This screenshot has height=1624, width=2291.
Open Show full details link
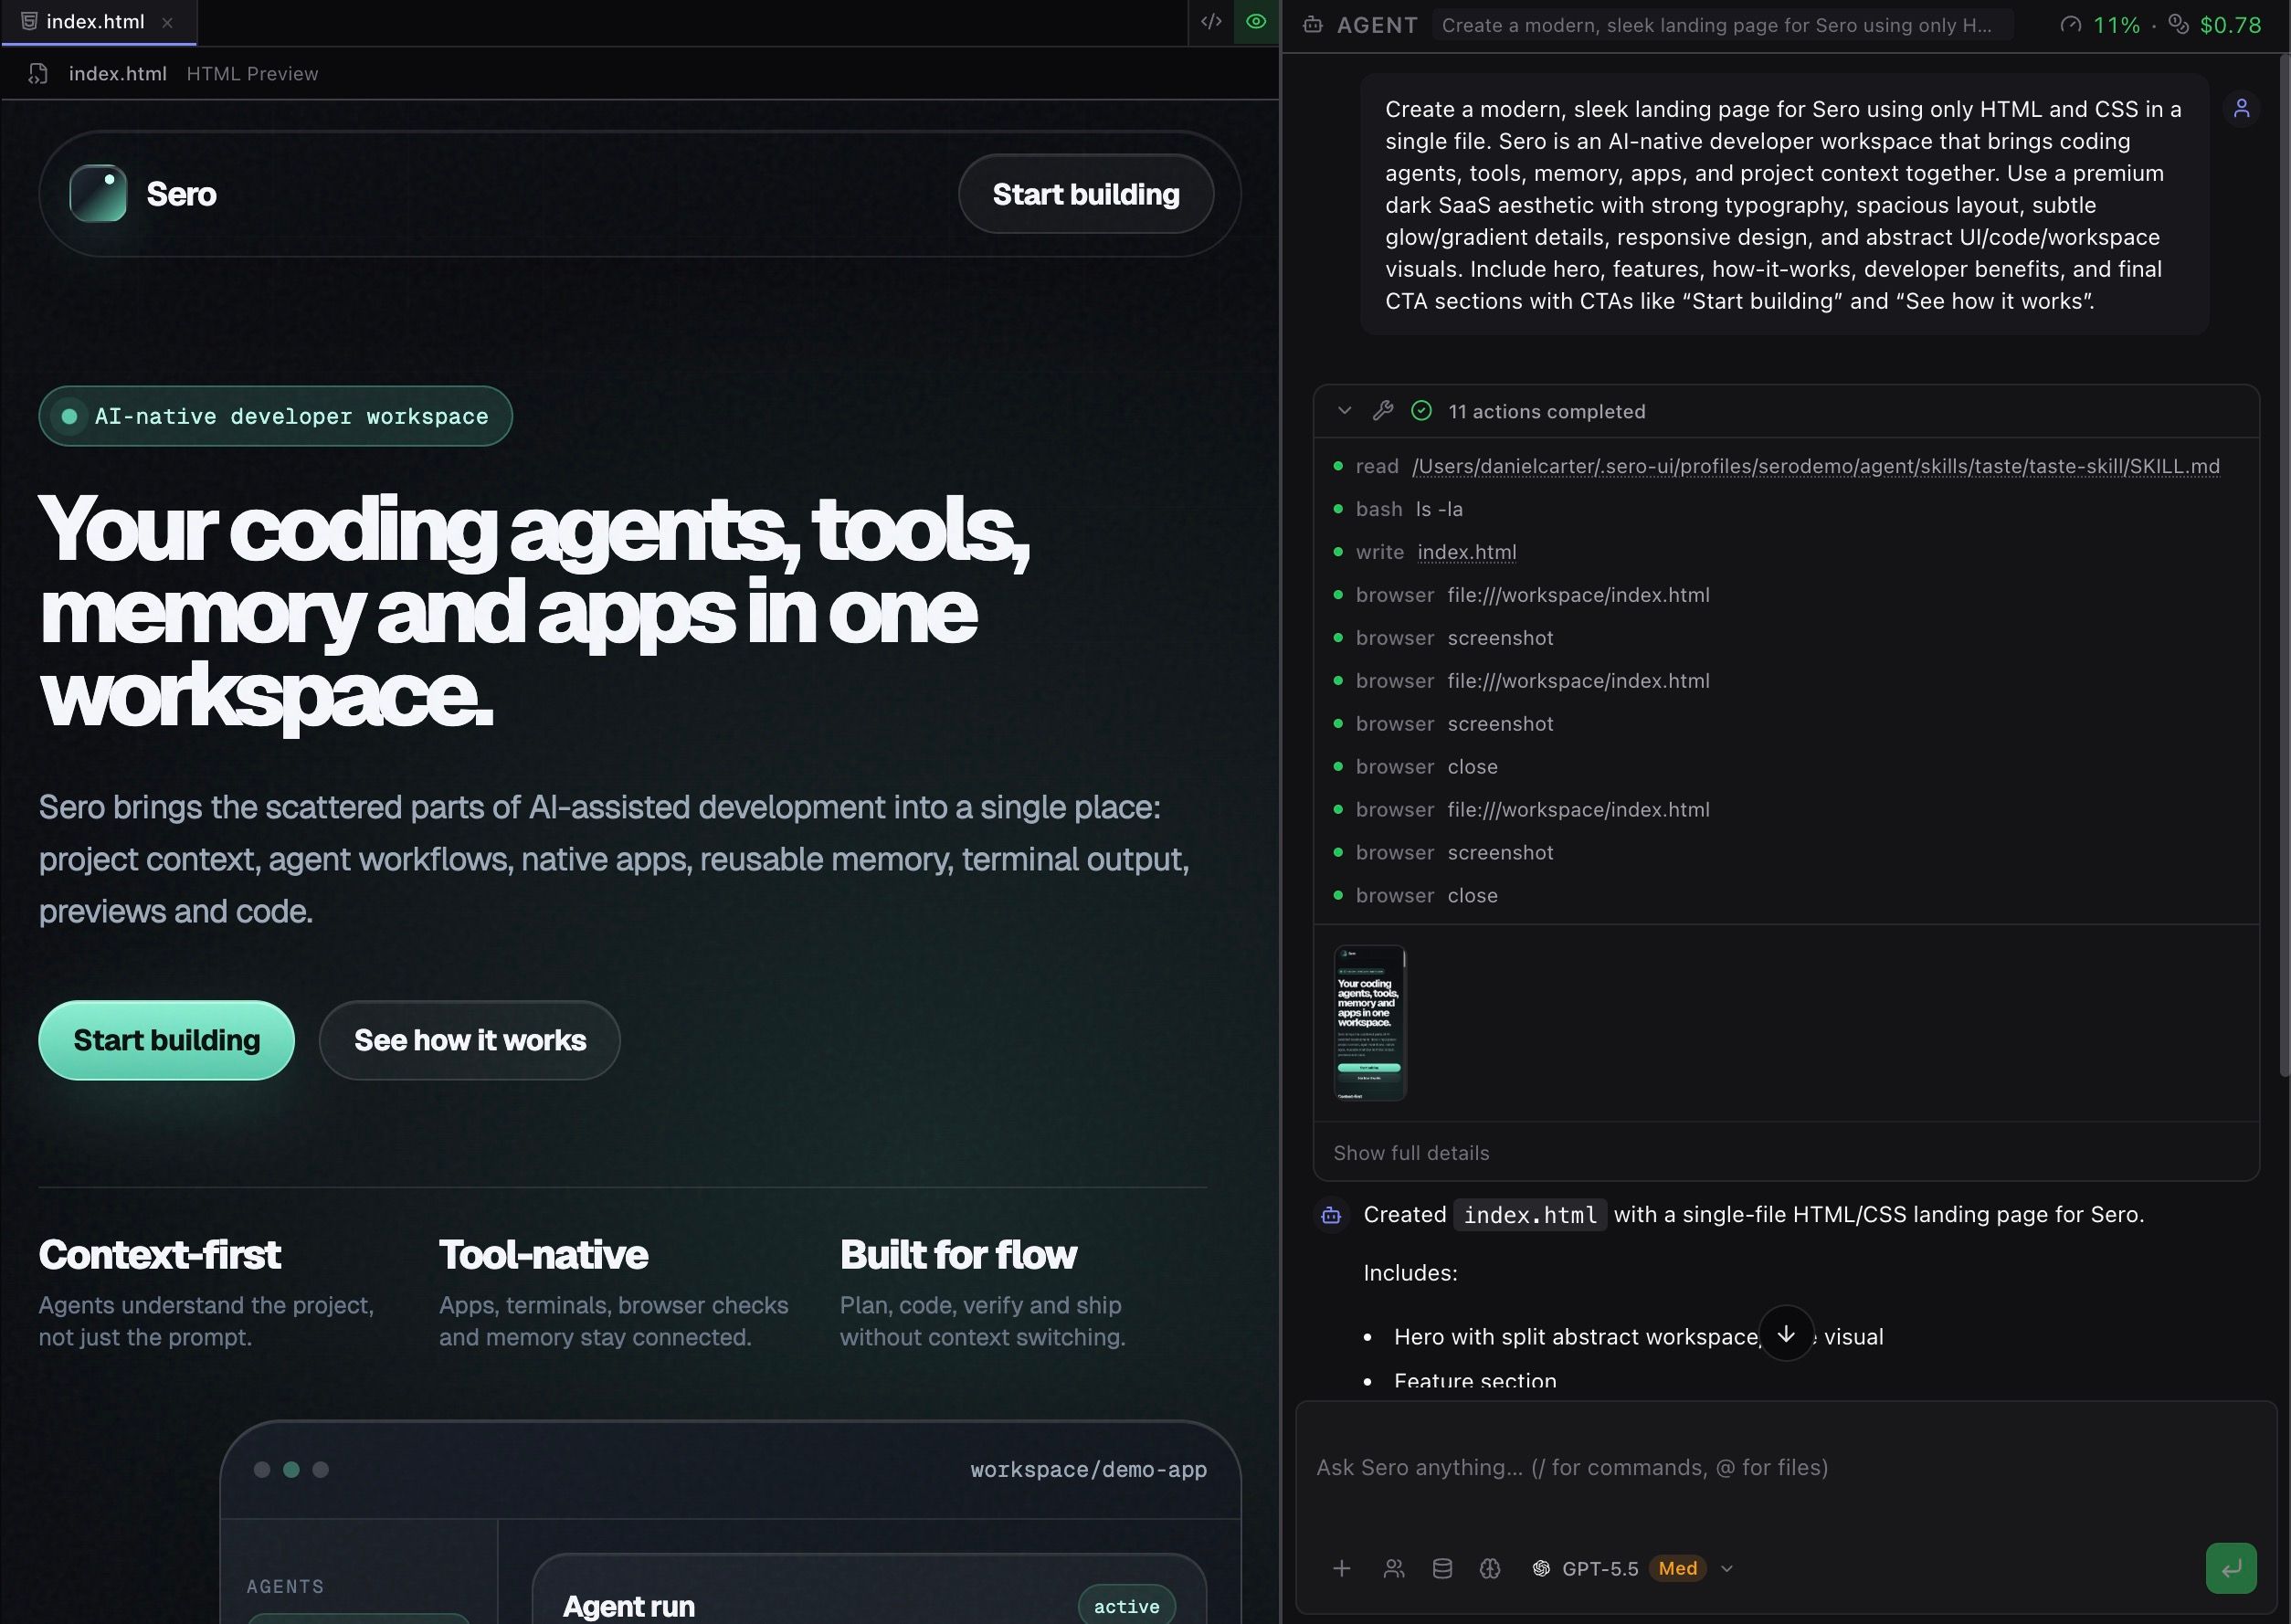click(x=1410, y=1152)
